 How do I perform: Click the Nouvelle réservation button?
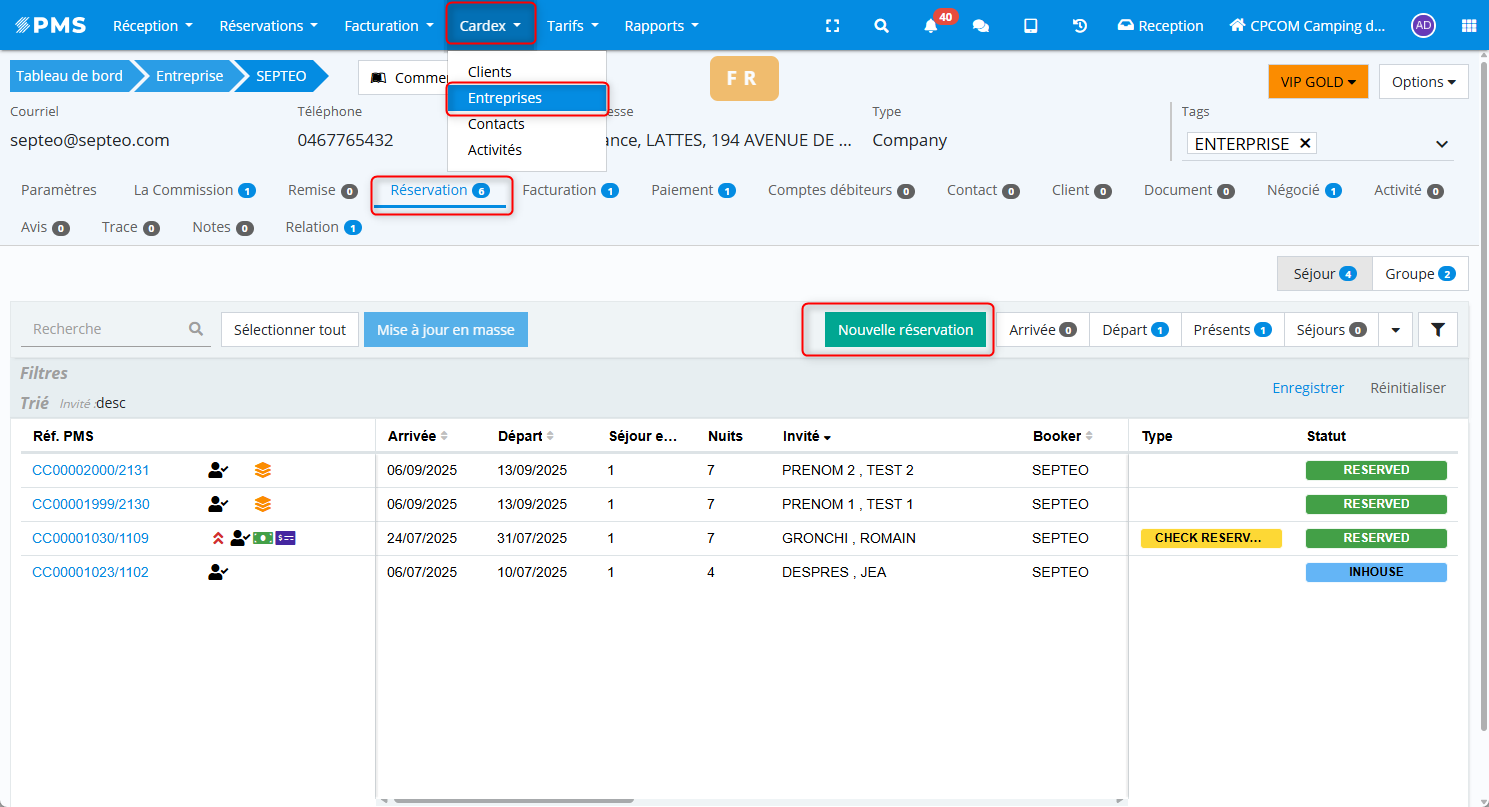[905, 330]
